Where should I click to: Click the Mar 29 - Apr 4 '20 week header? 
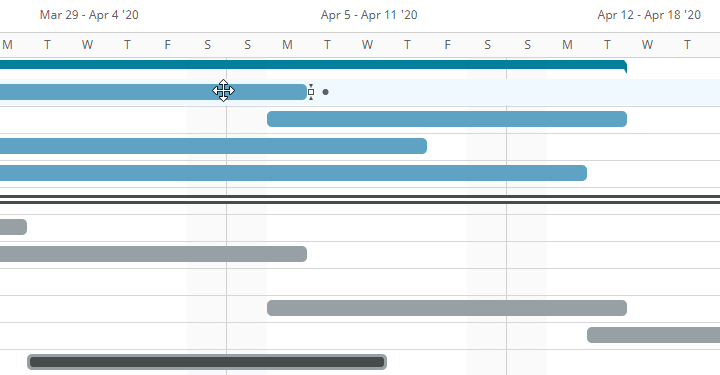(x=89, y=15)
